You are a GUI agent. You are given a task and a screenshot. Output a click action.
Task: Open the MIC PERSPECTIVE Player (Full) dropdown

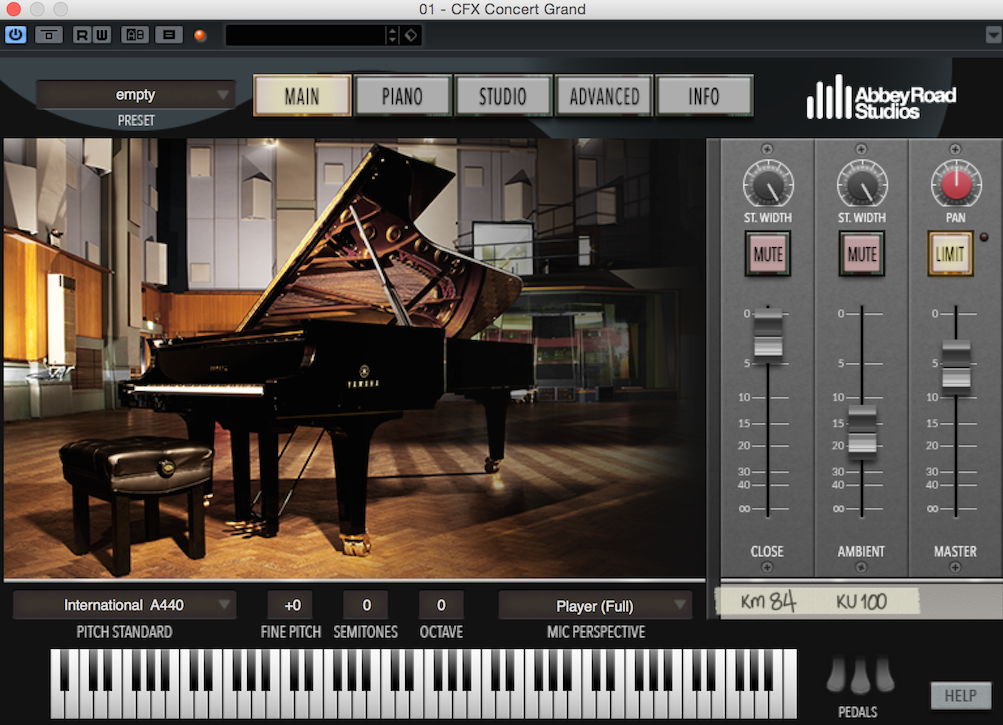595,605
